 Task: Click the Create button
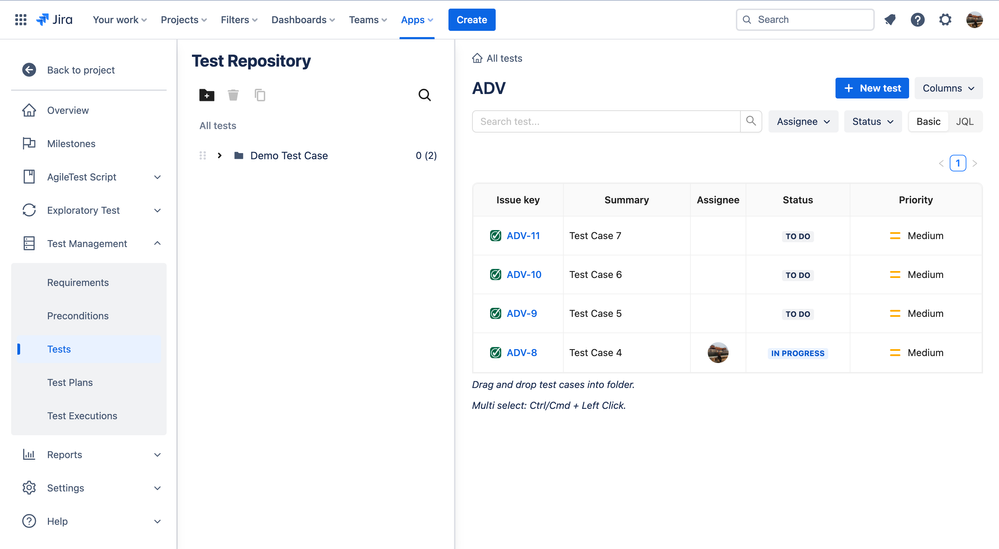coord(471,20)
